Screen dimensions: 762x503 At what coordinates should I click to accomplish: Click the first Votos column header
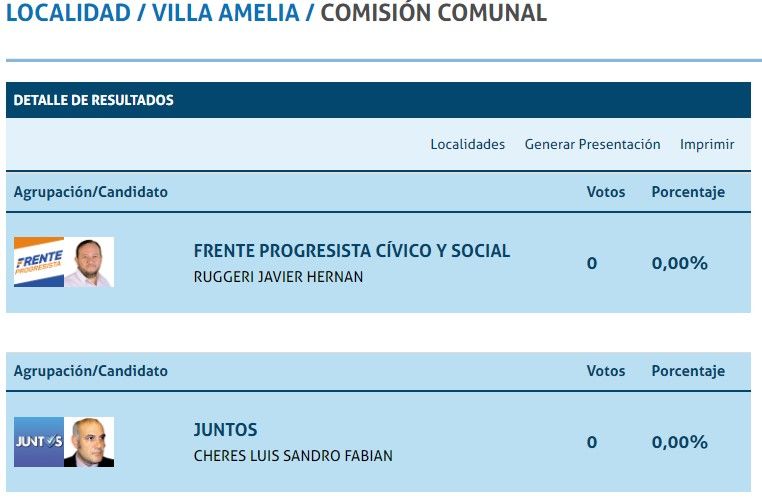tap(605, 192)
